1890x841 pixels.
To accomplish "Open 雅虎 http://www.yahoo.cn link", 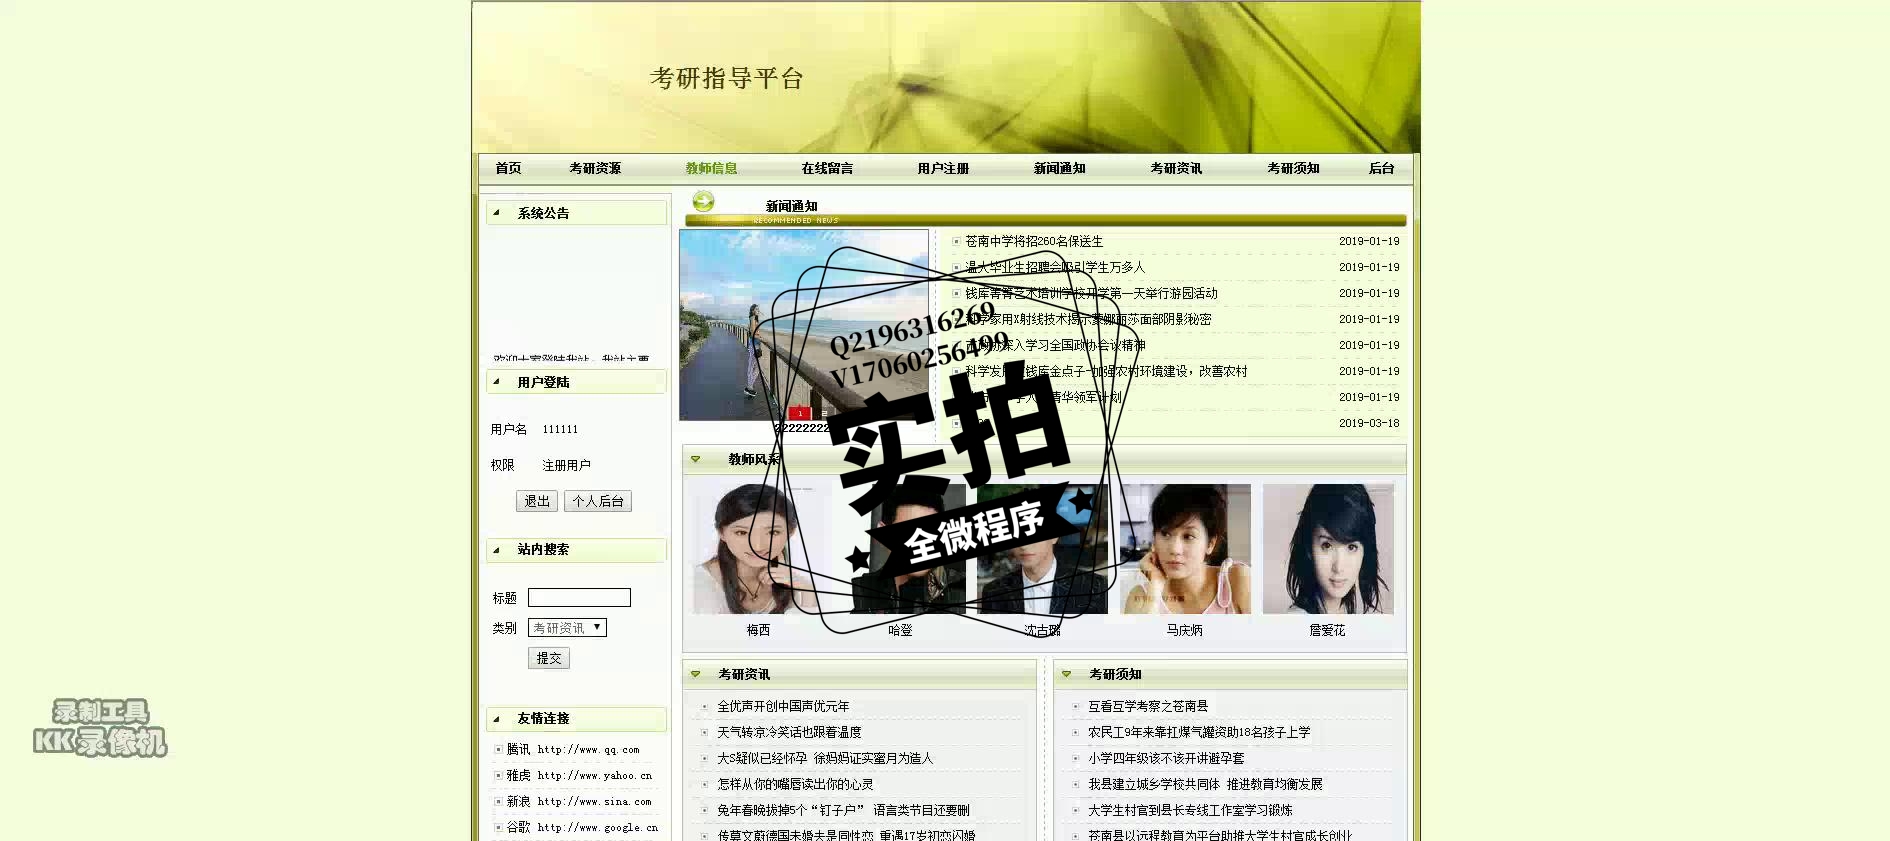I will click(x=579, y=775).
